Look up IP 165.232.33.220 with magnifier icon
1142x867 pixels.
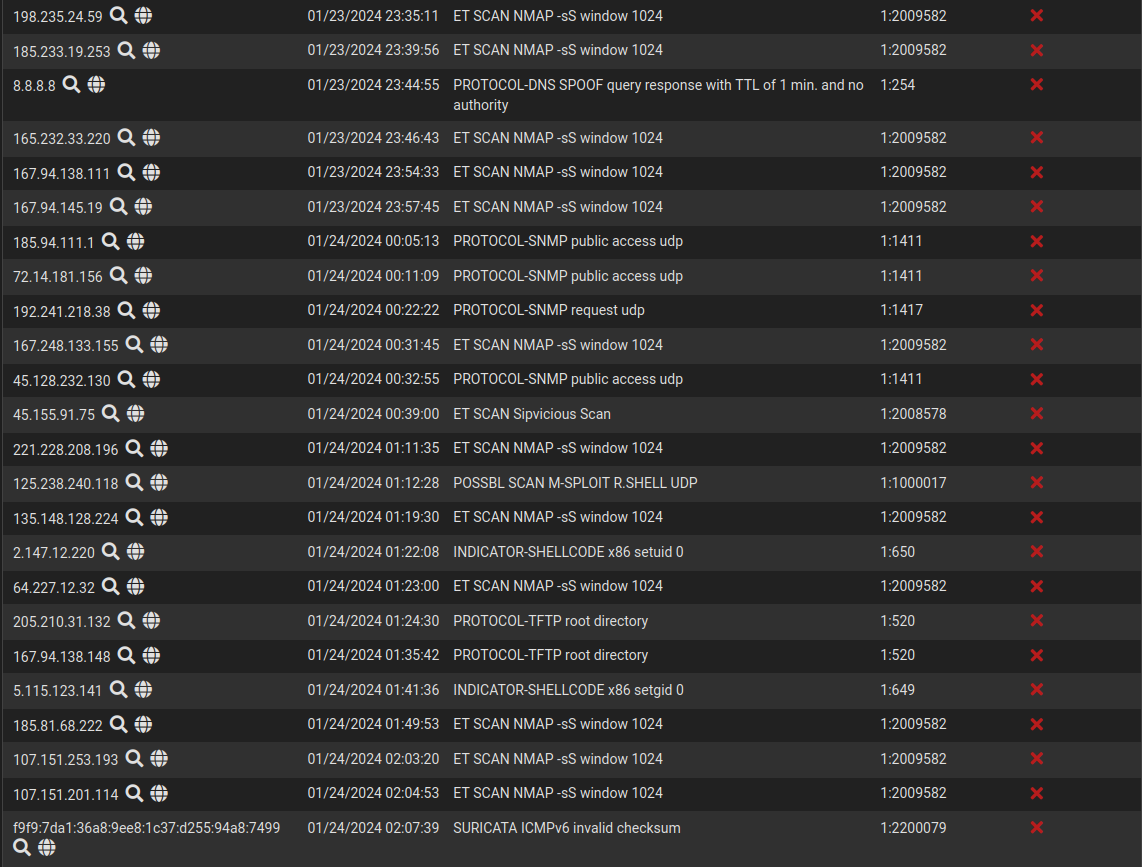pos(126,138)
